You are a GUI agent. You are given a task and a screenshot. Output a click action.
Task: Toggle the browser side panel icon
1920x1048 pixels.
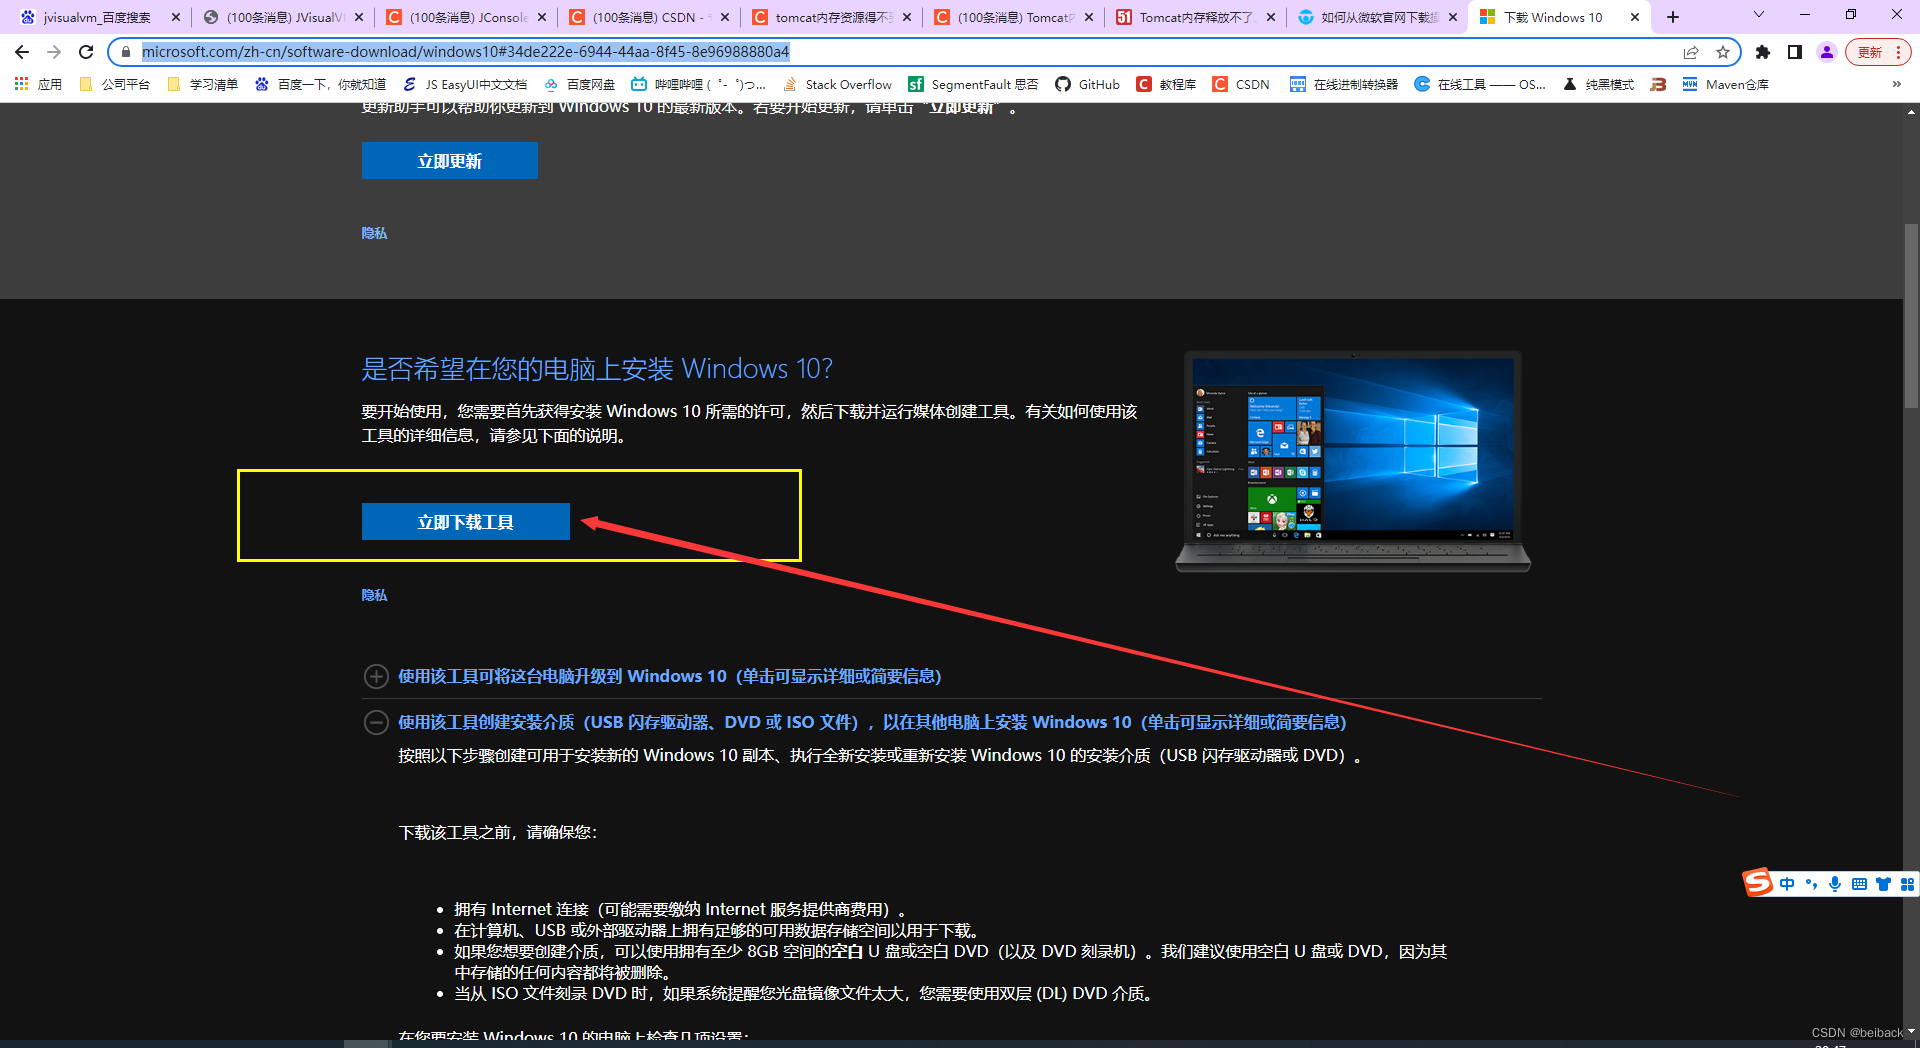[1795, 52]
